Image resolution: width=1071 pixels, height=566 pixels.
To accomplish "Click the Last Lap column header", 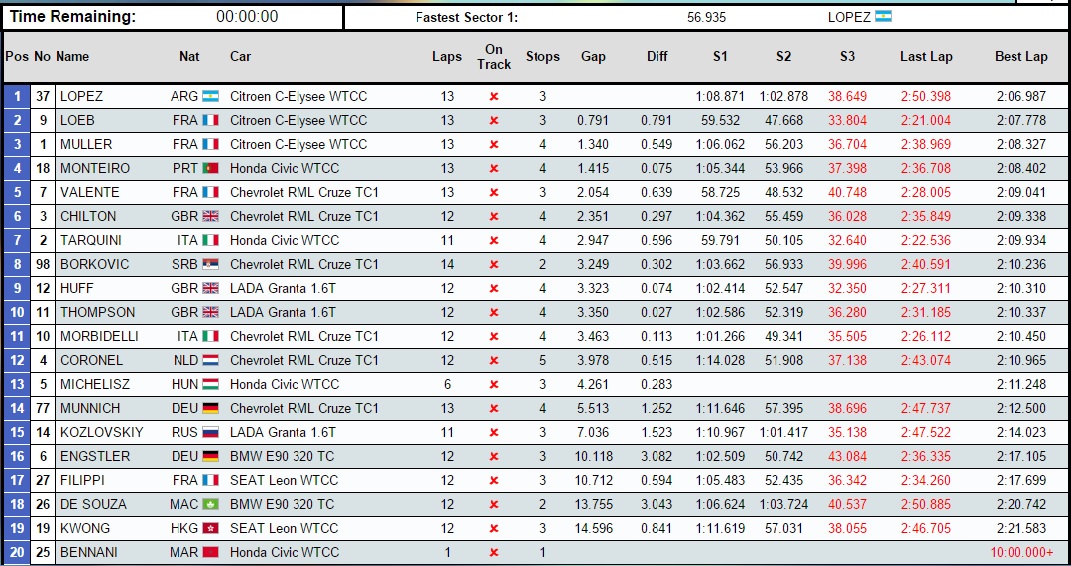I will coord(926,57).
